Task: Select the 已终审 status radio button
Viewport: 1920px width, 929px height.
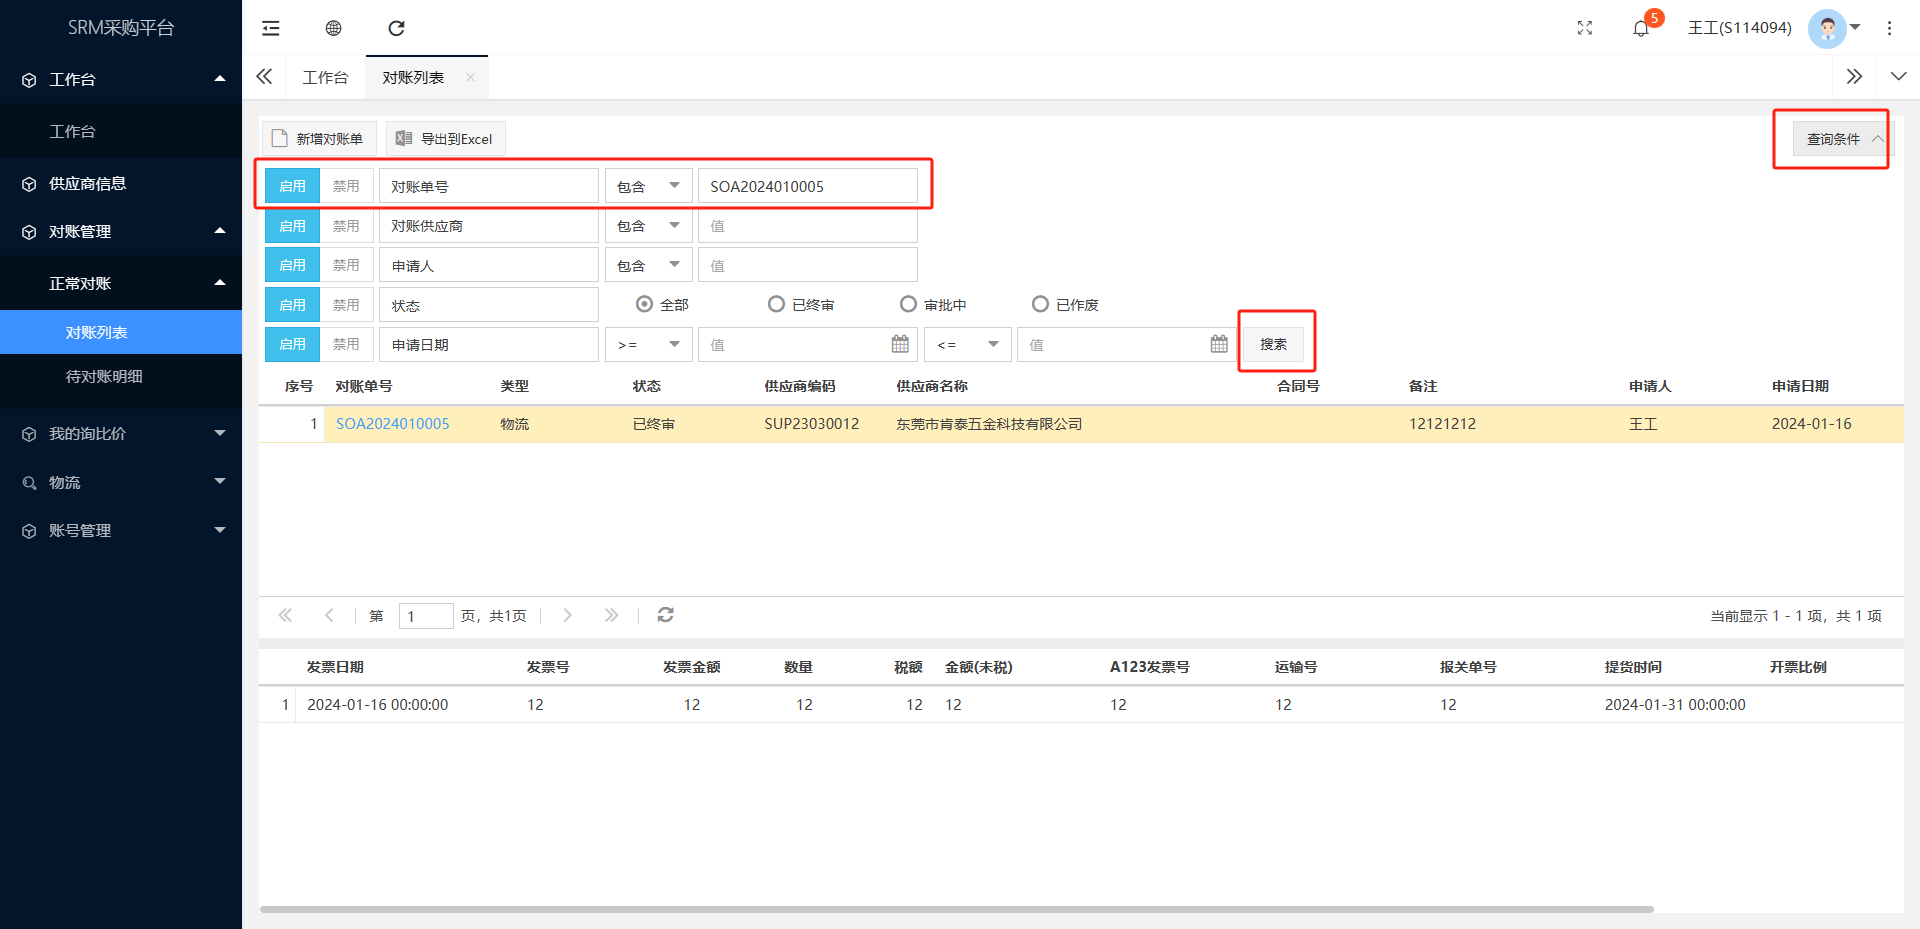Action: point(776,304)
